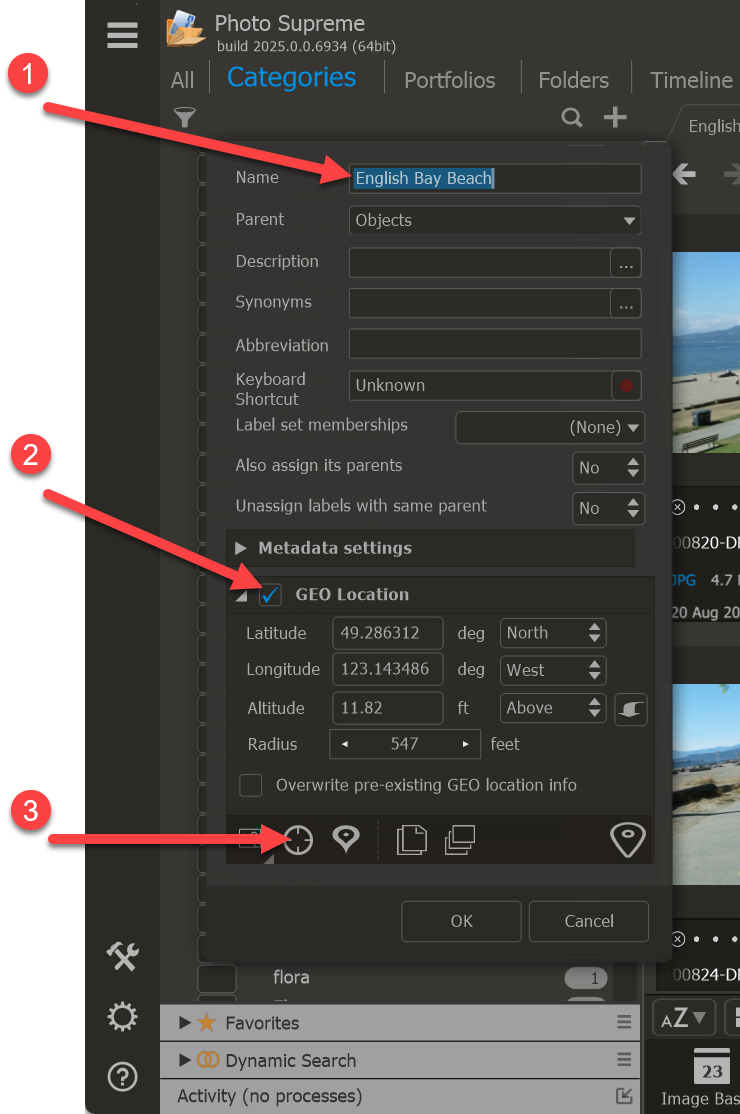Click the blue JPG file type label
This screenshot has width=740, height=1114.
[x=684, y=580]
